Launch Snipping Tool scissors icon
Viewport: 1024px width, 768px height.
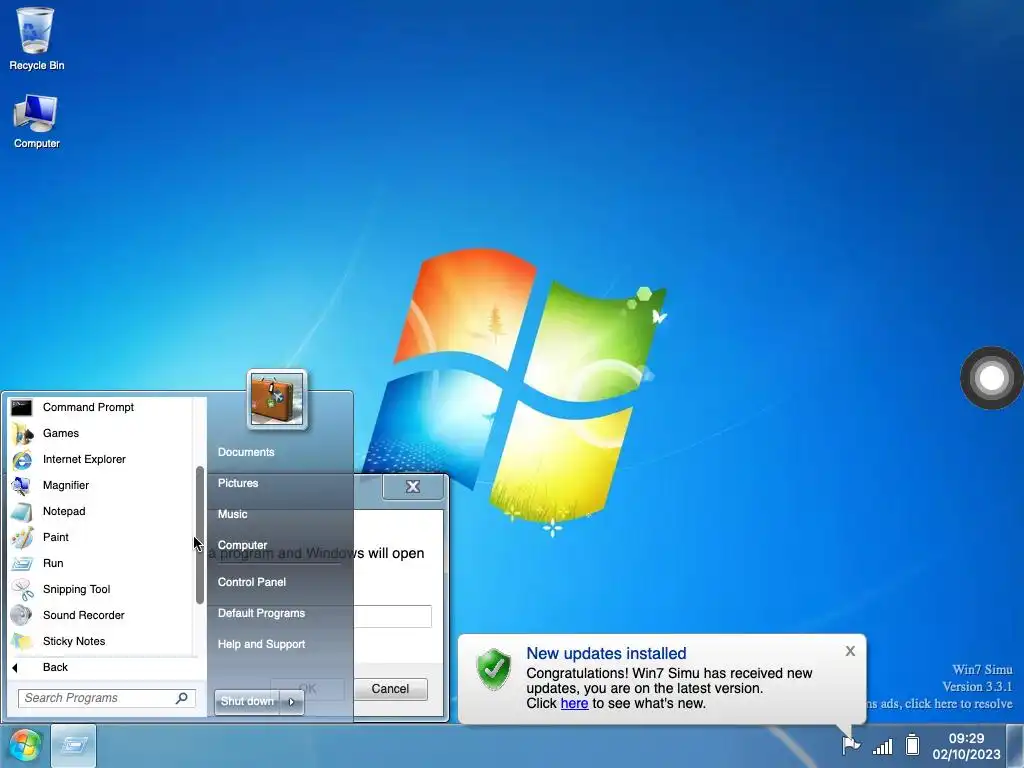(22, 590)
